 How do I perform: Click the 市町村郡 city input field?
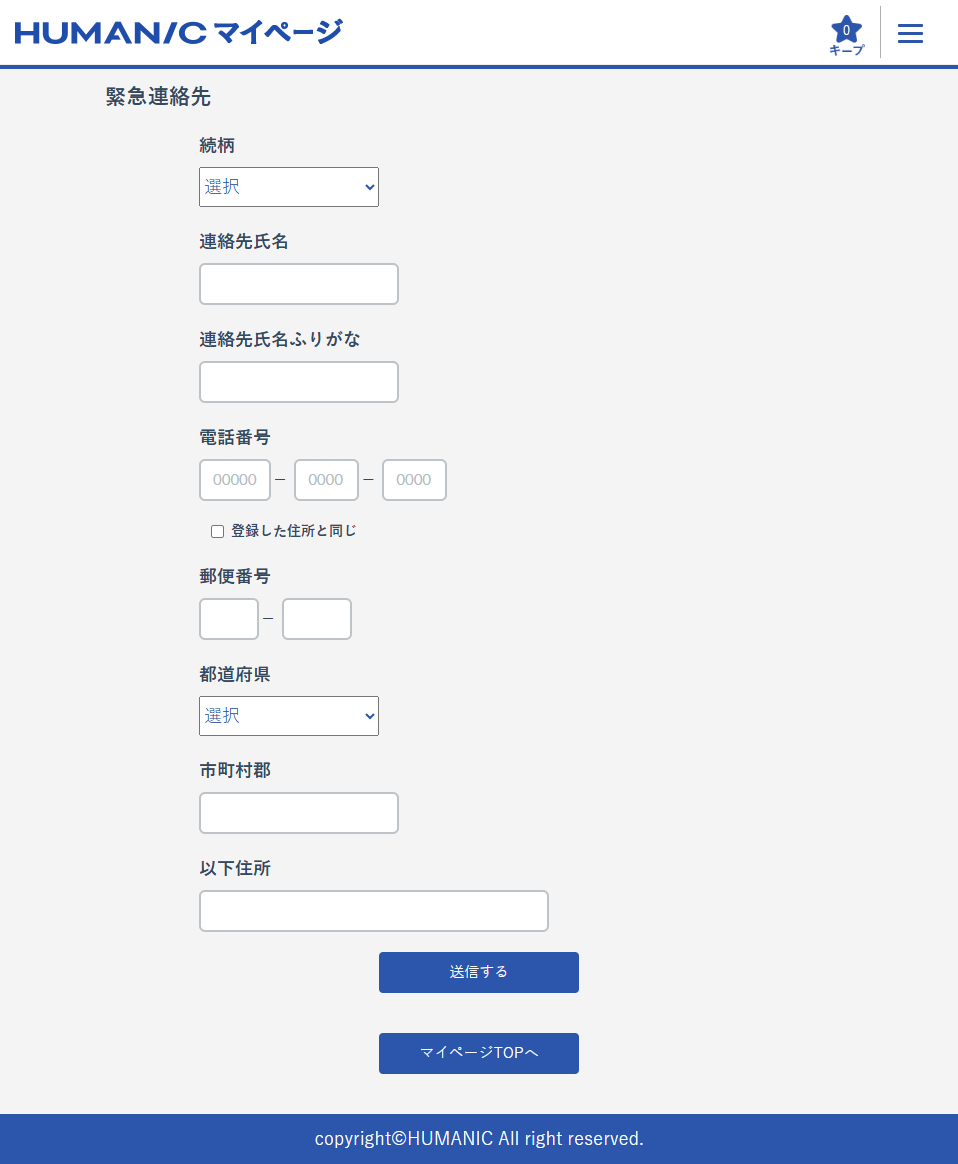pyautogui.click(x=298, y=813)
